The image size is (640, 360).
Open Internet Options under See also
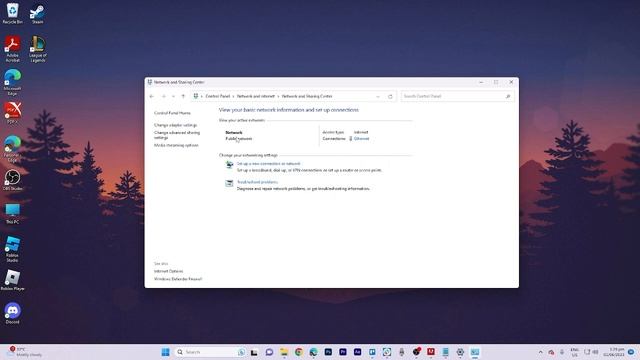pos(169,271)
